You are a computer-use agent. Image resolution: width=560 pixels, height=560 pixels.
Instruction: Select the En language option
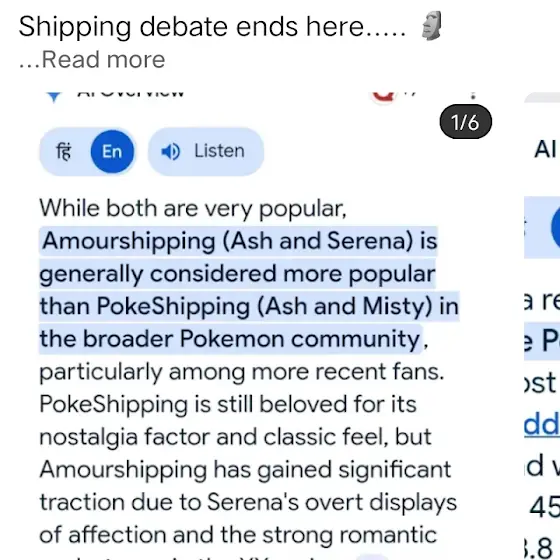coord(112,151)
